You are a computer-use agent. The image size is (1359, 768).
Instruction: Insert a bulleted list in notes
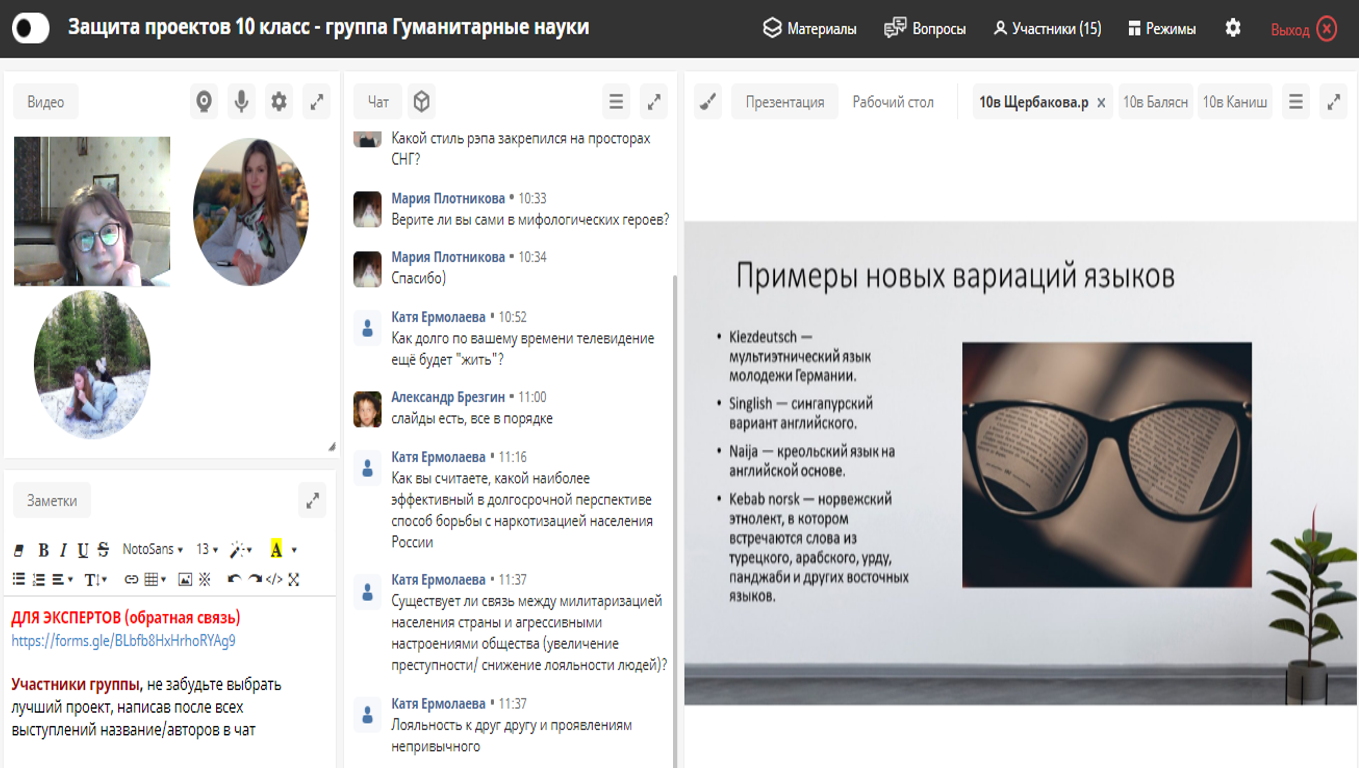click(19, 579)
